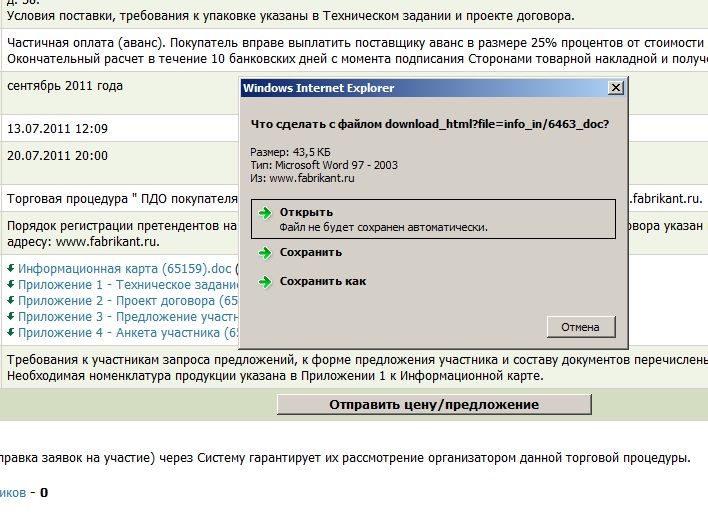Viewport: 708px width, 518px height.
Task: Click download arrow icon next to Приложение 1
Action: pyautogui.click(x=11, y=285)
